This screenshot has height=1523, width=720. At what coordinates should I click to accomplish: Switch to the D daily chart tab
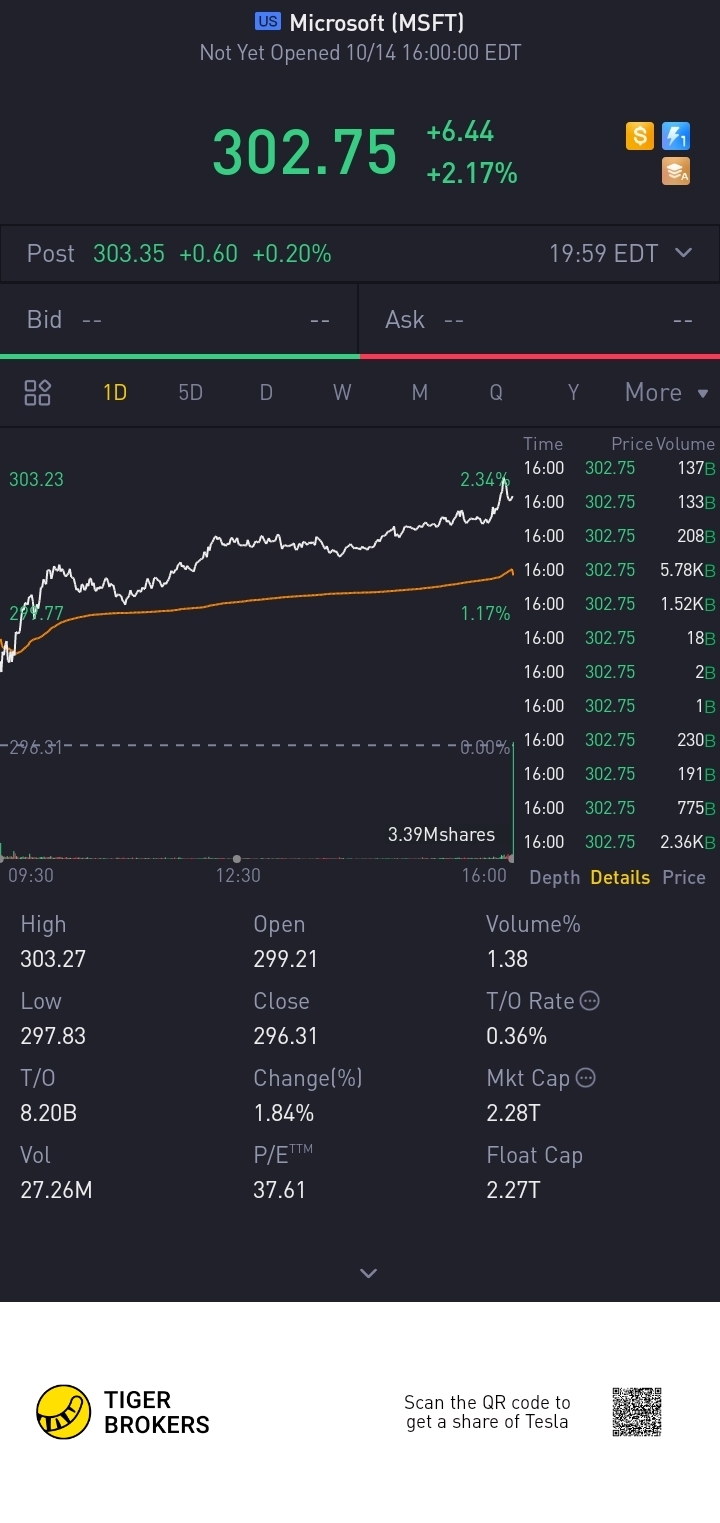click(x=266, y=392)
